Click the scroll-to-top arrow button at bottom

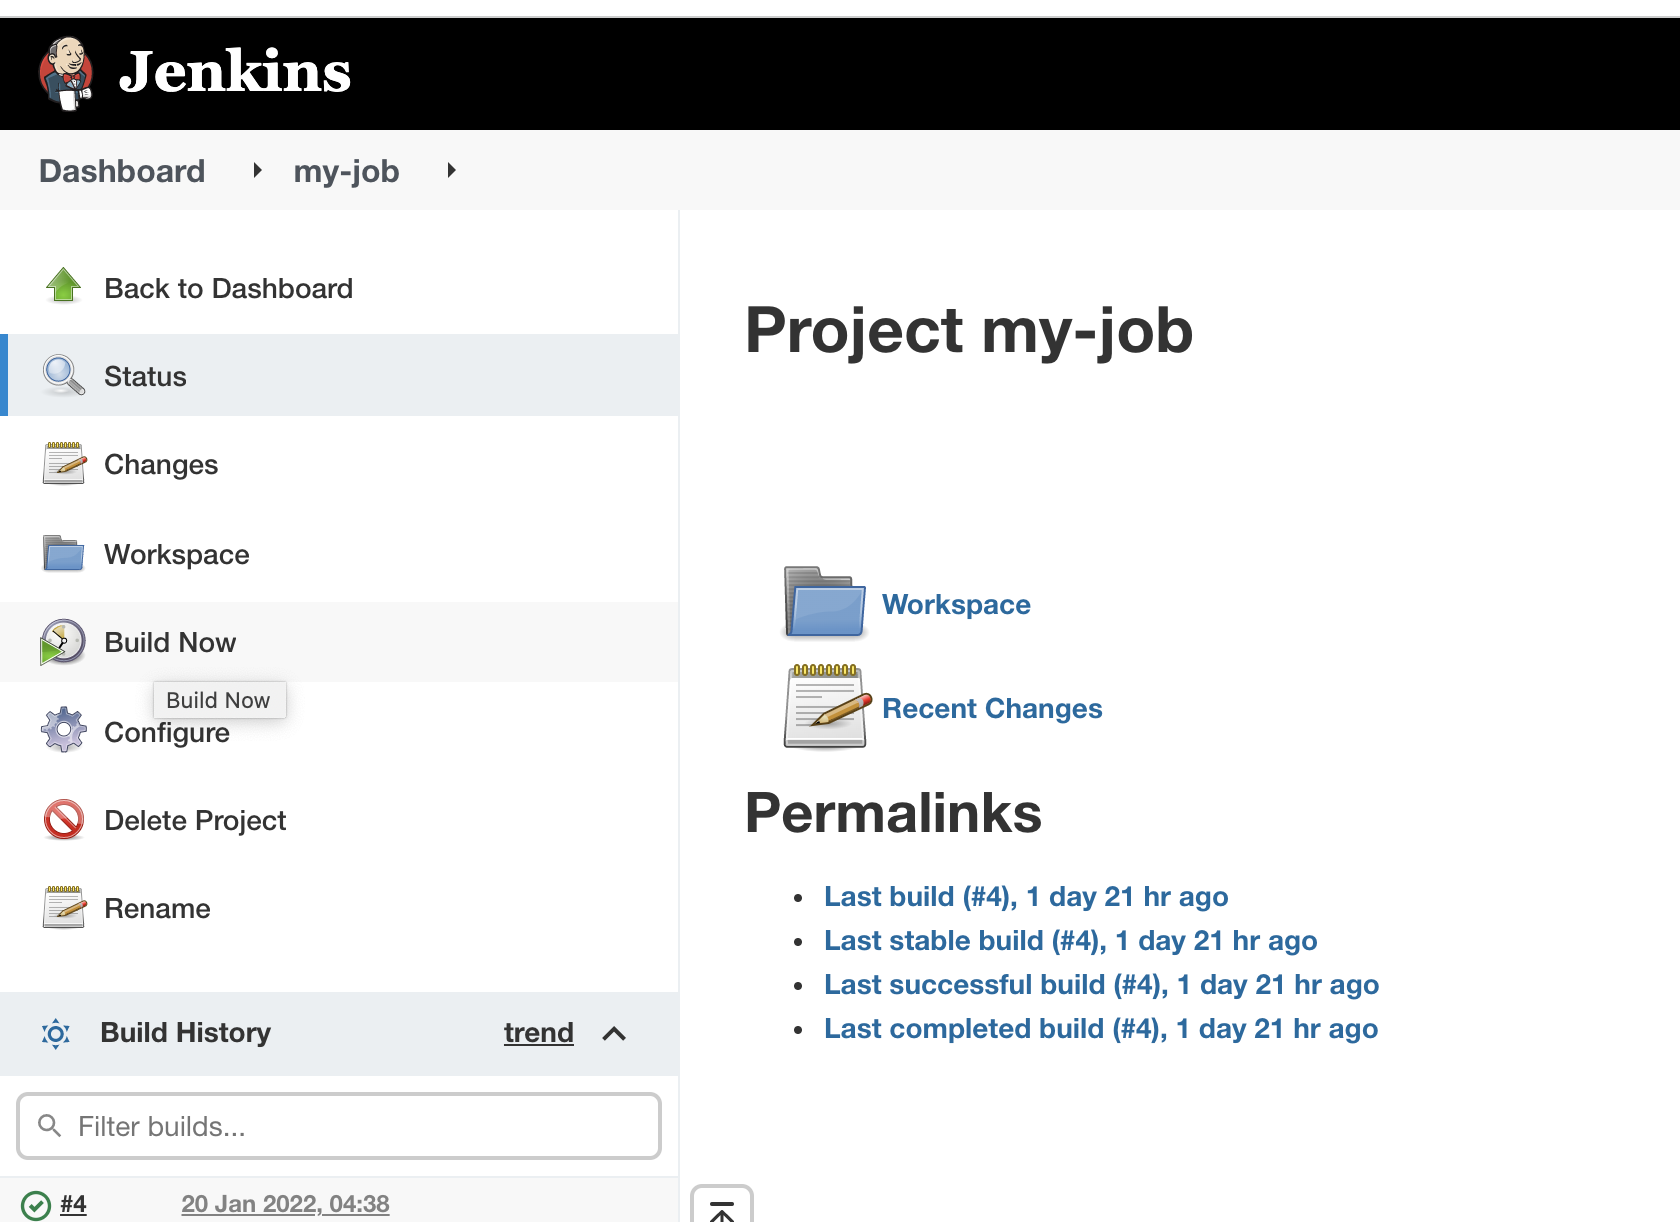(x=722, y=1206)
